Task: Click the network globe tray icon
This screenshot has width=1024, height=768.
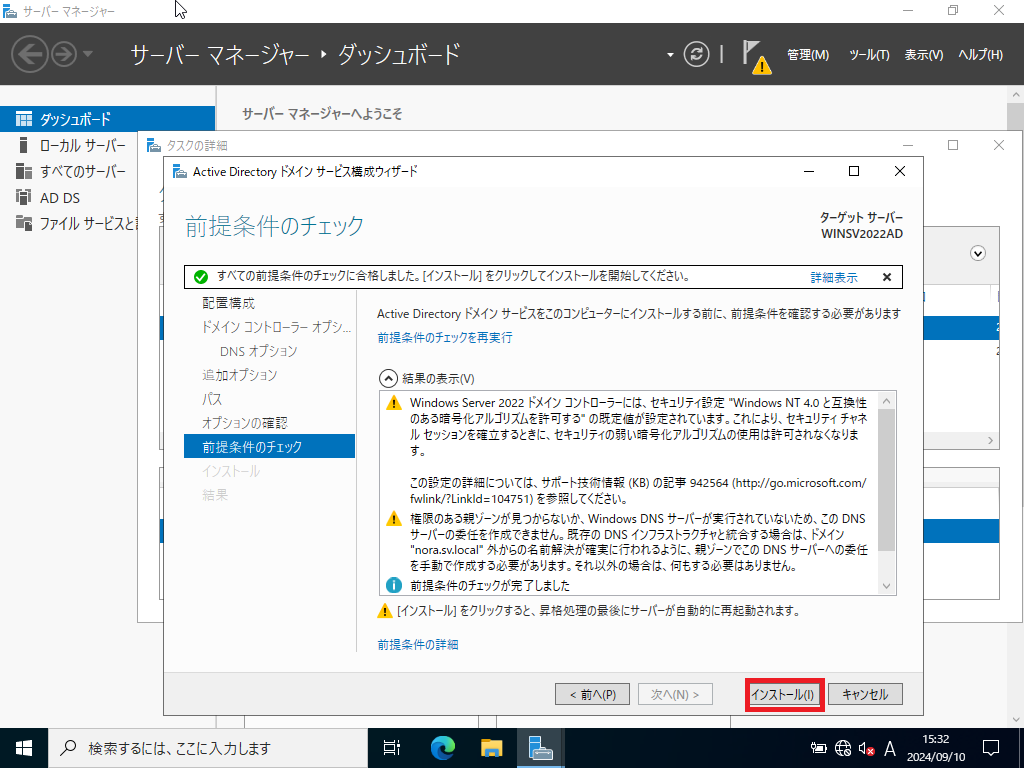Action: coord(843,748)
